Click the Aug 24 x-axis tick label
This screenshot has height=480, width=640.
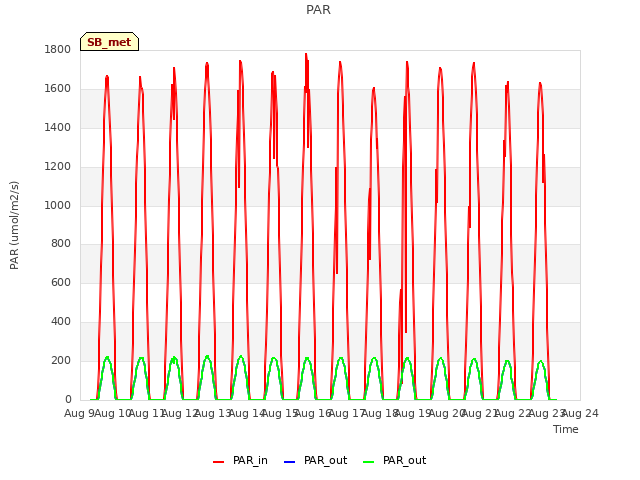[x=580, y=413]
